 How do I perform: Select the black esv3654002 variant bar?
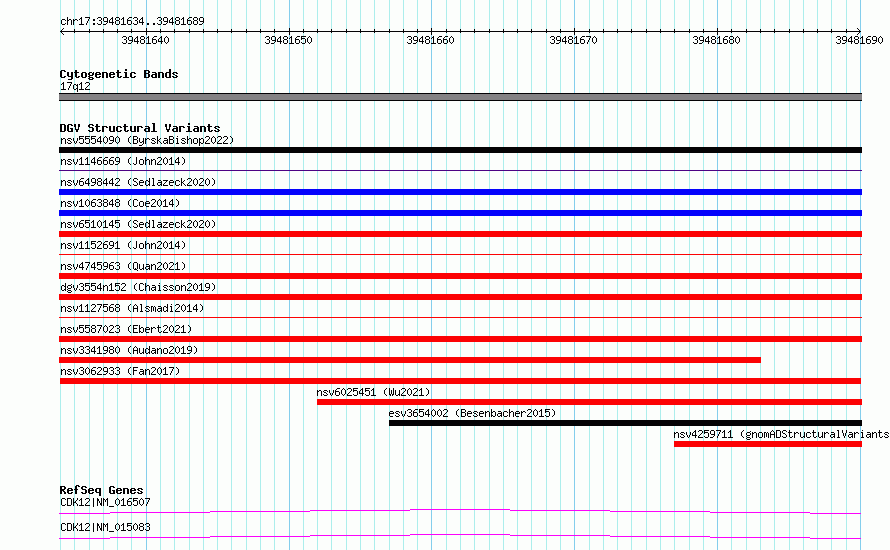pos(625,423)
